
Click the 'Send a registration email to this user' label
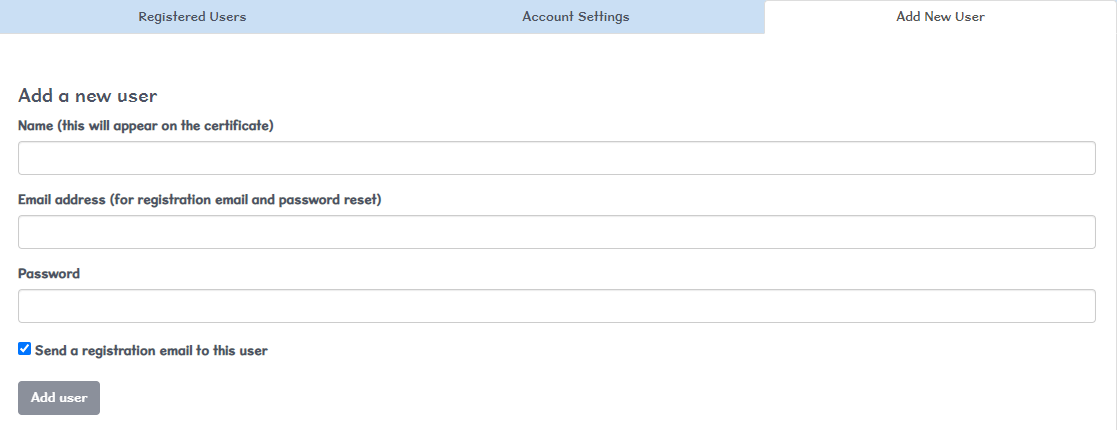(x=151, y=350)
